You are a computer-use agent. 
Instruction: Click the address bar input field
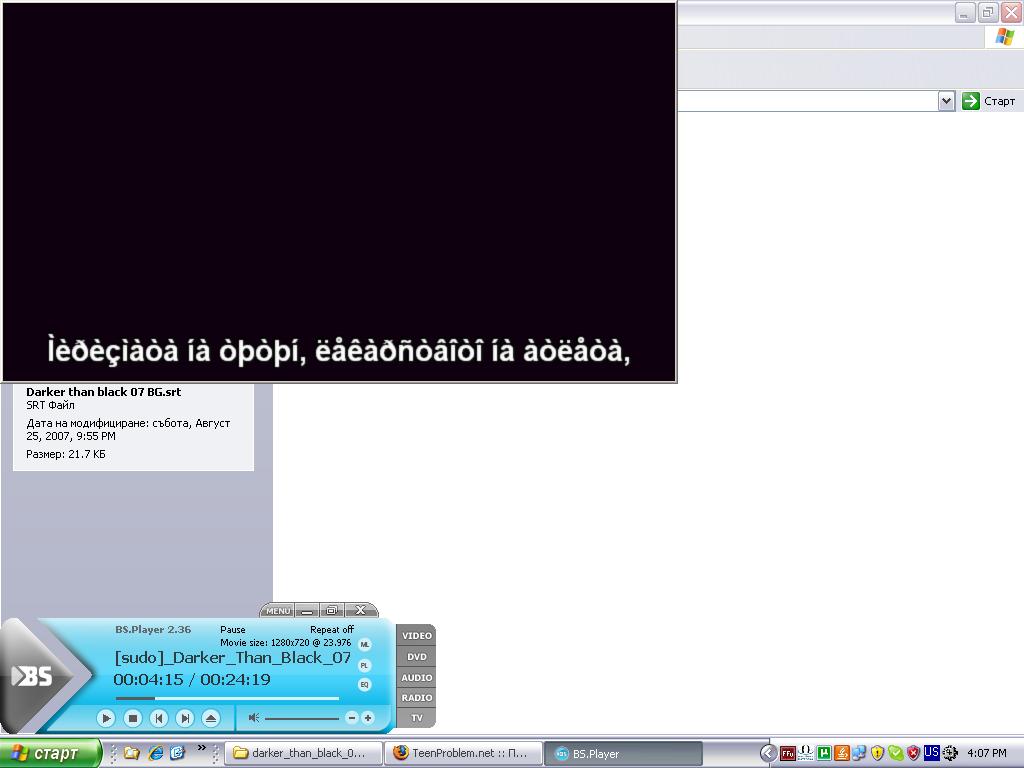[x=808, y=101]
